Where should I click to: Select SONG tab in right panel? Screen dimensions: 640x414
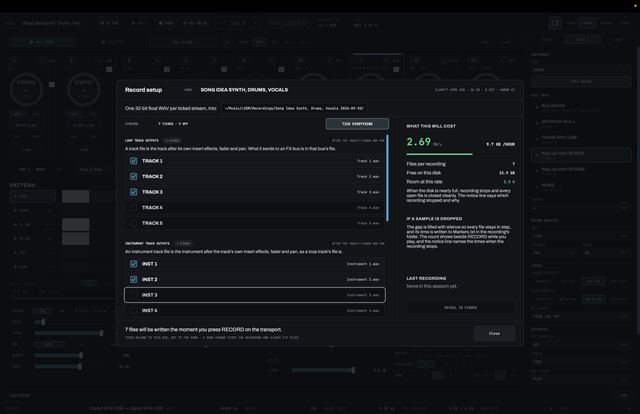[618, 40]
